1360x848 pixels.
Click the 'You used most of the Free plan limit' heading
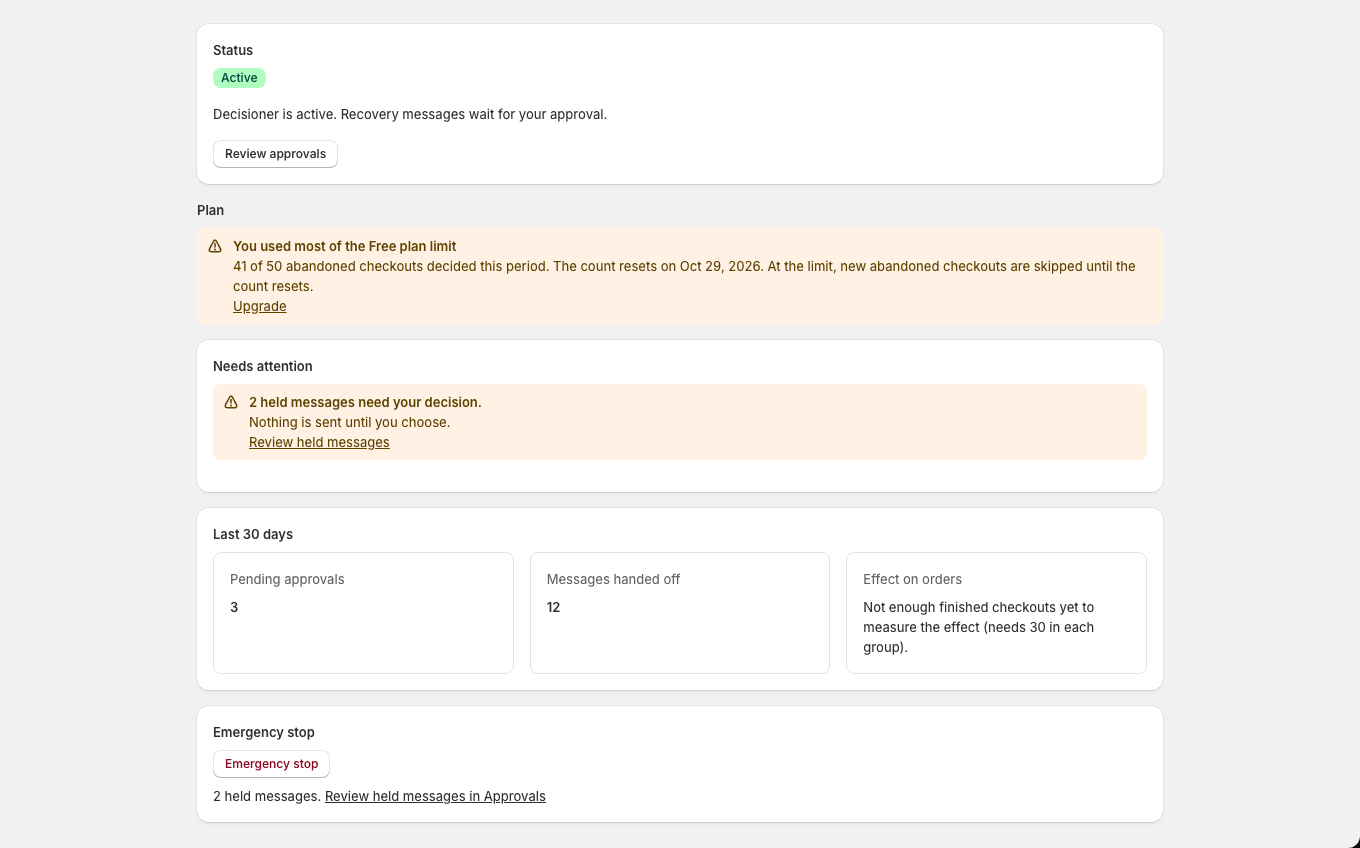coord(345,246)
